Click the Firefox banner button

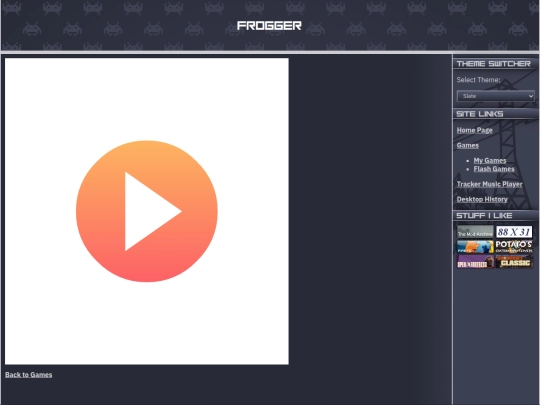pos(475,247)
